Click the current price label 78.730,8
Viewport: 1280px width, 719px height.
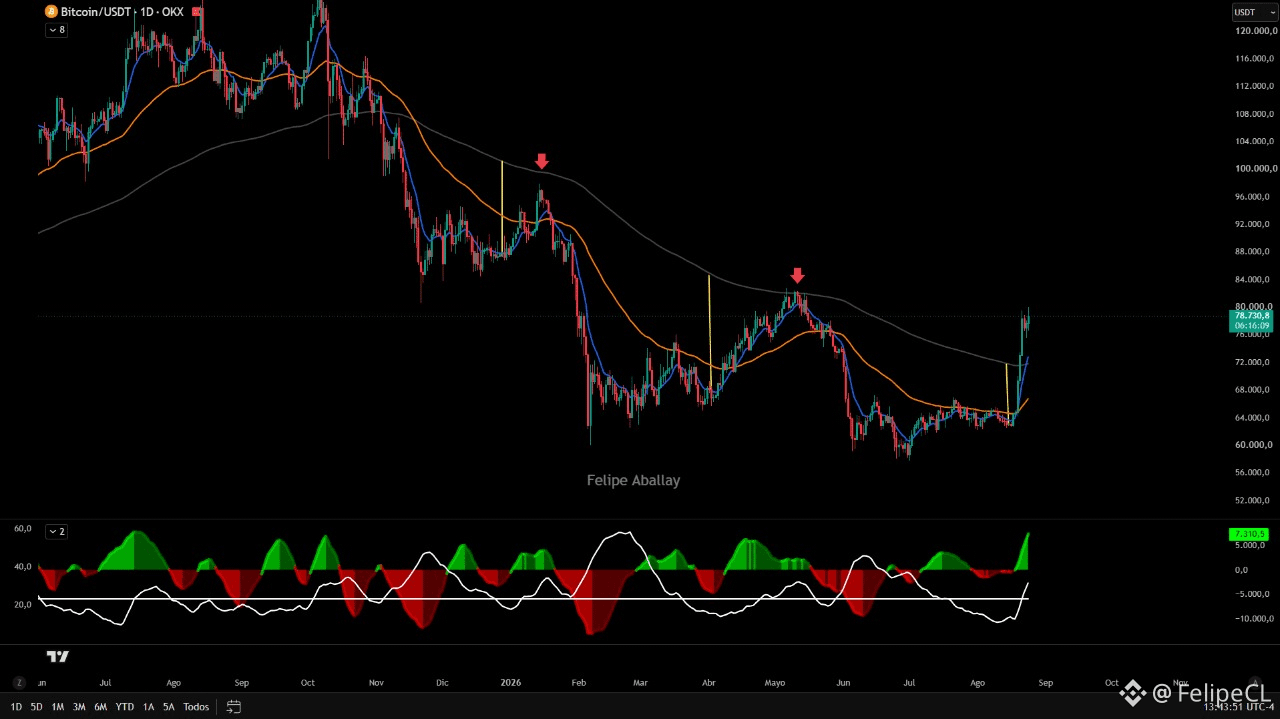tap(1252, 320)
